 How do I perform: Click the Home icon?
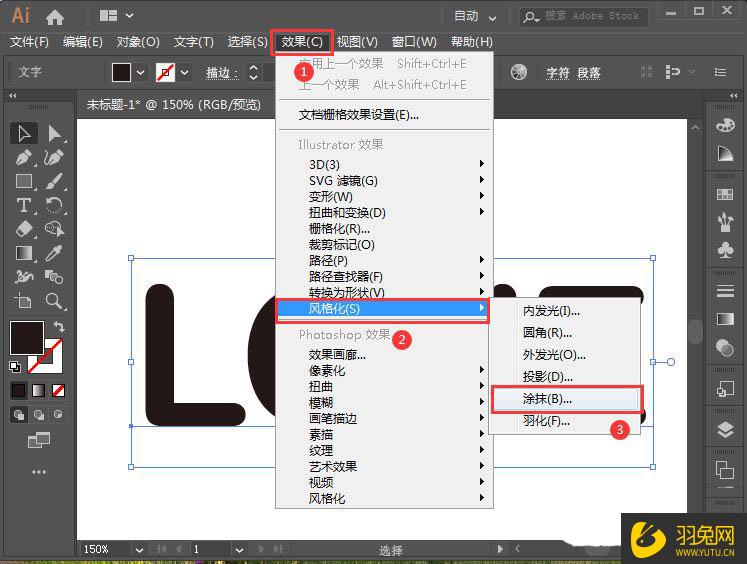pos(55,17)
